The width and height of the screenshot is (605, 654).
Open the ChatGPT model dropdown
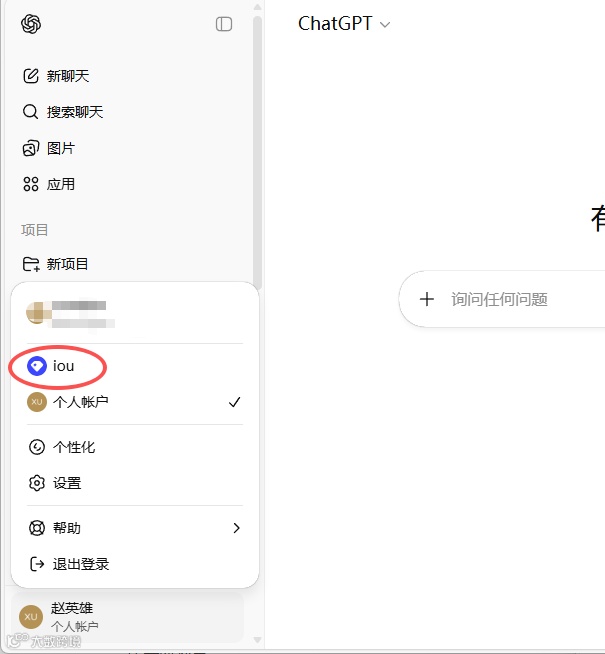click(x=344, y=24)
